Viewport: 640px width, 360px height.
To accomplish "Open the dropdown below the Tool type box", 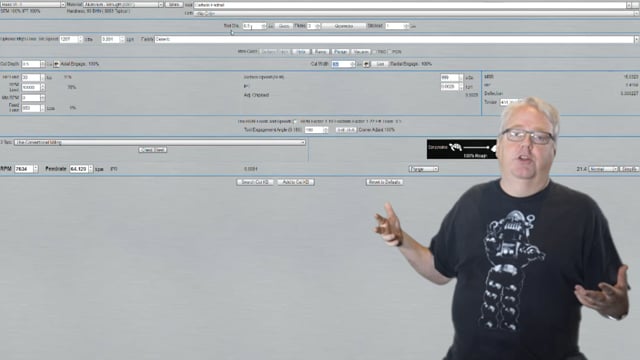I will point(416,13).
